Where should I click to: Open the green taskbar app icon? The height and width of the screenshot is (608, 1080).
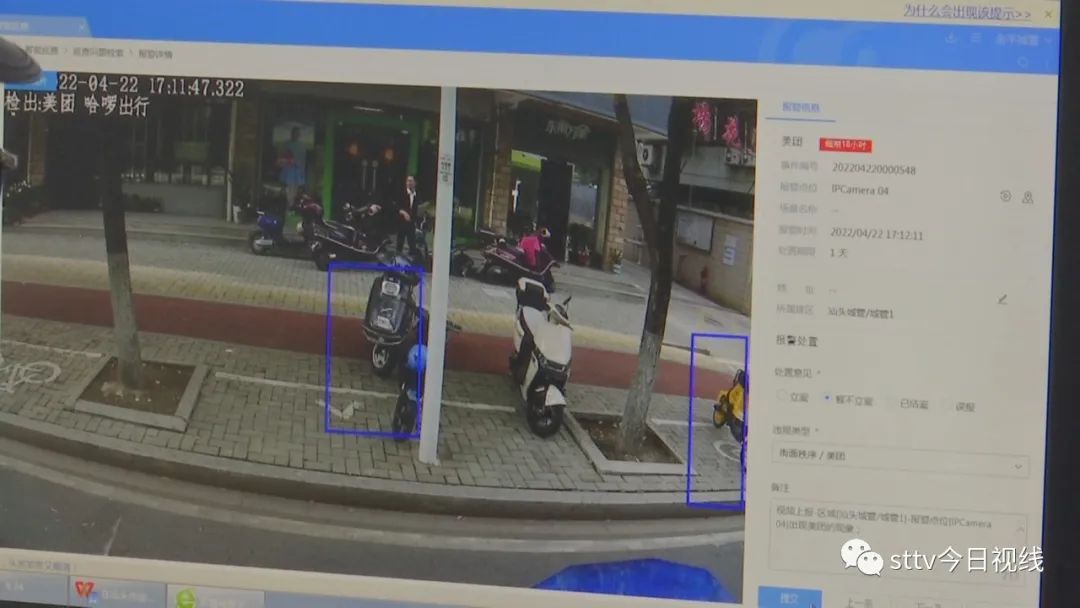coord(186,598)
